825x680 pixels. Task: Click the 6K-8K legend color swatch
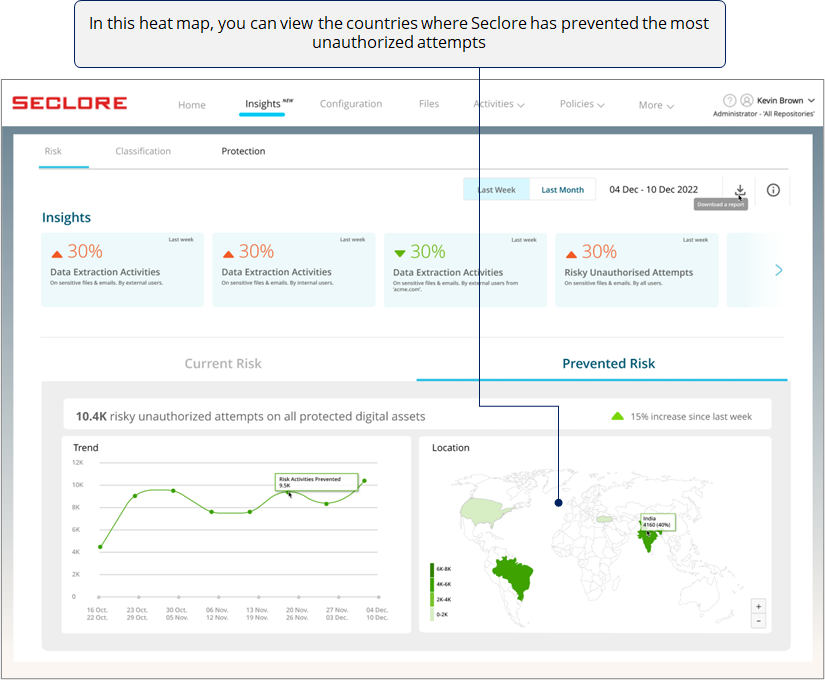432,570
